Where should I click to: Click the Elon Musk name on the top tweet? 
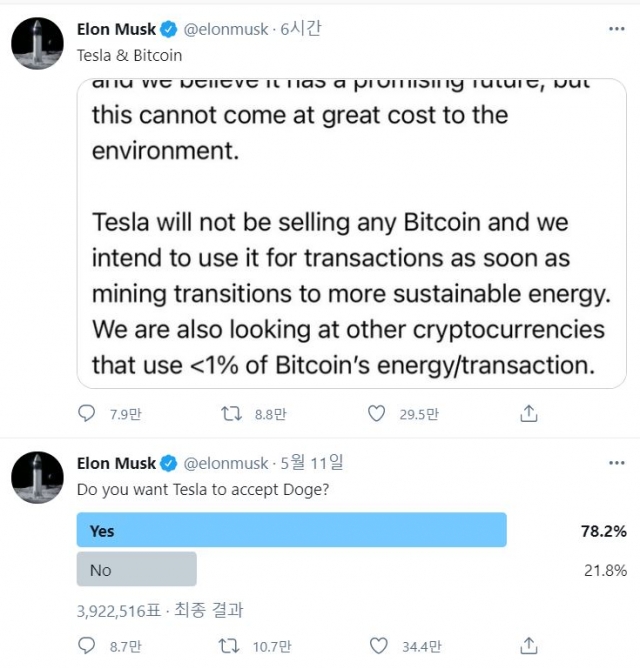[116, 29]
